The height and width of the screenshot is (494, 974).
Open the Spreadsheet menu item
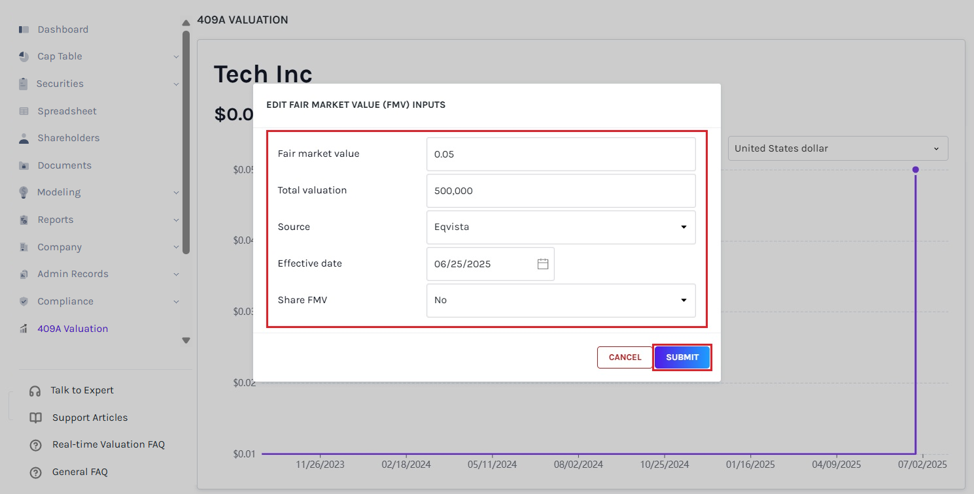click(x=66, y=111)
